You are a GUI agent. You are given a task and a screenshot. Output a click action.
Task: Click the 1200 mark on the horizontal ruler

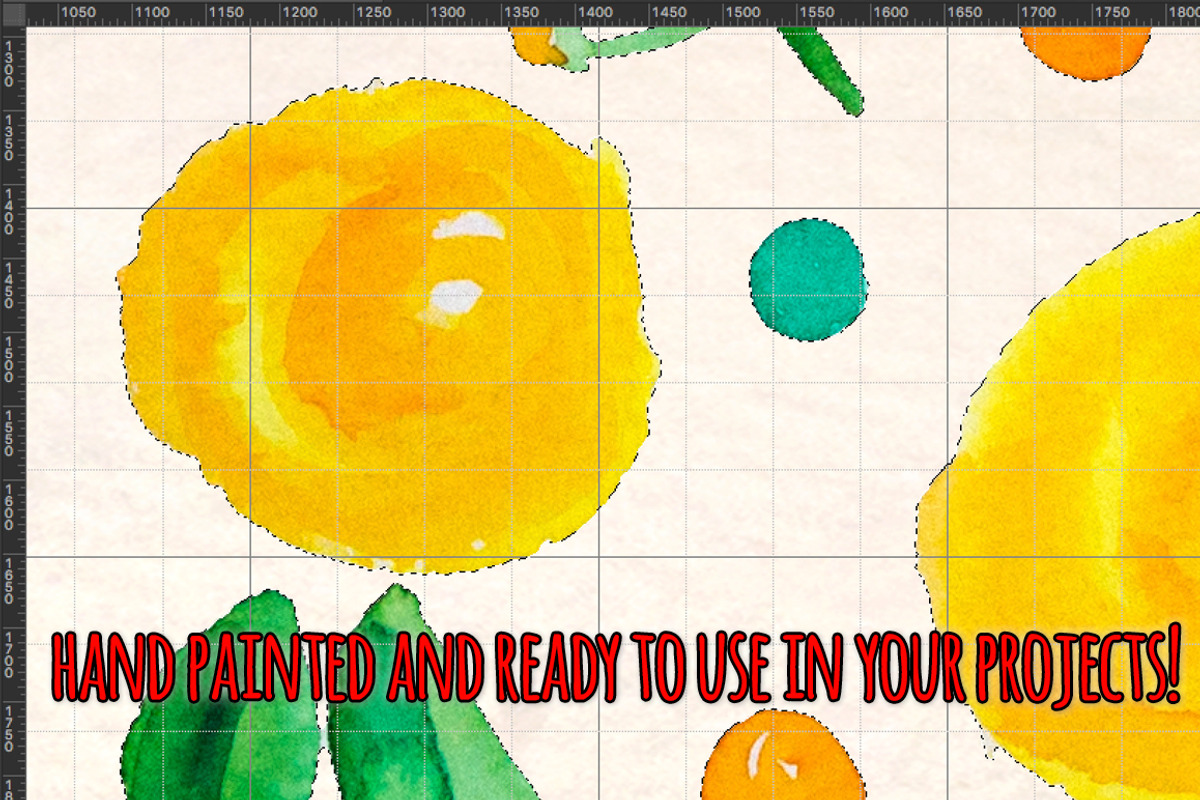299,13
